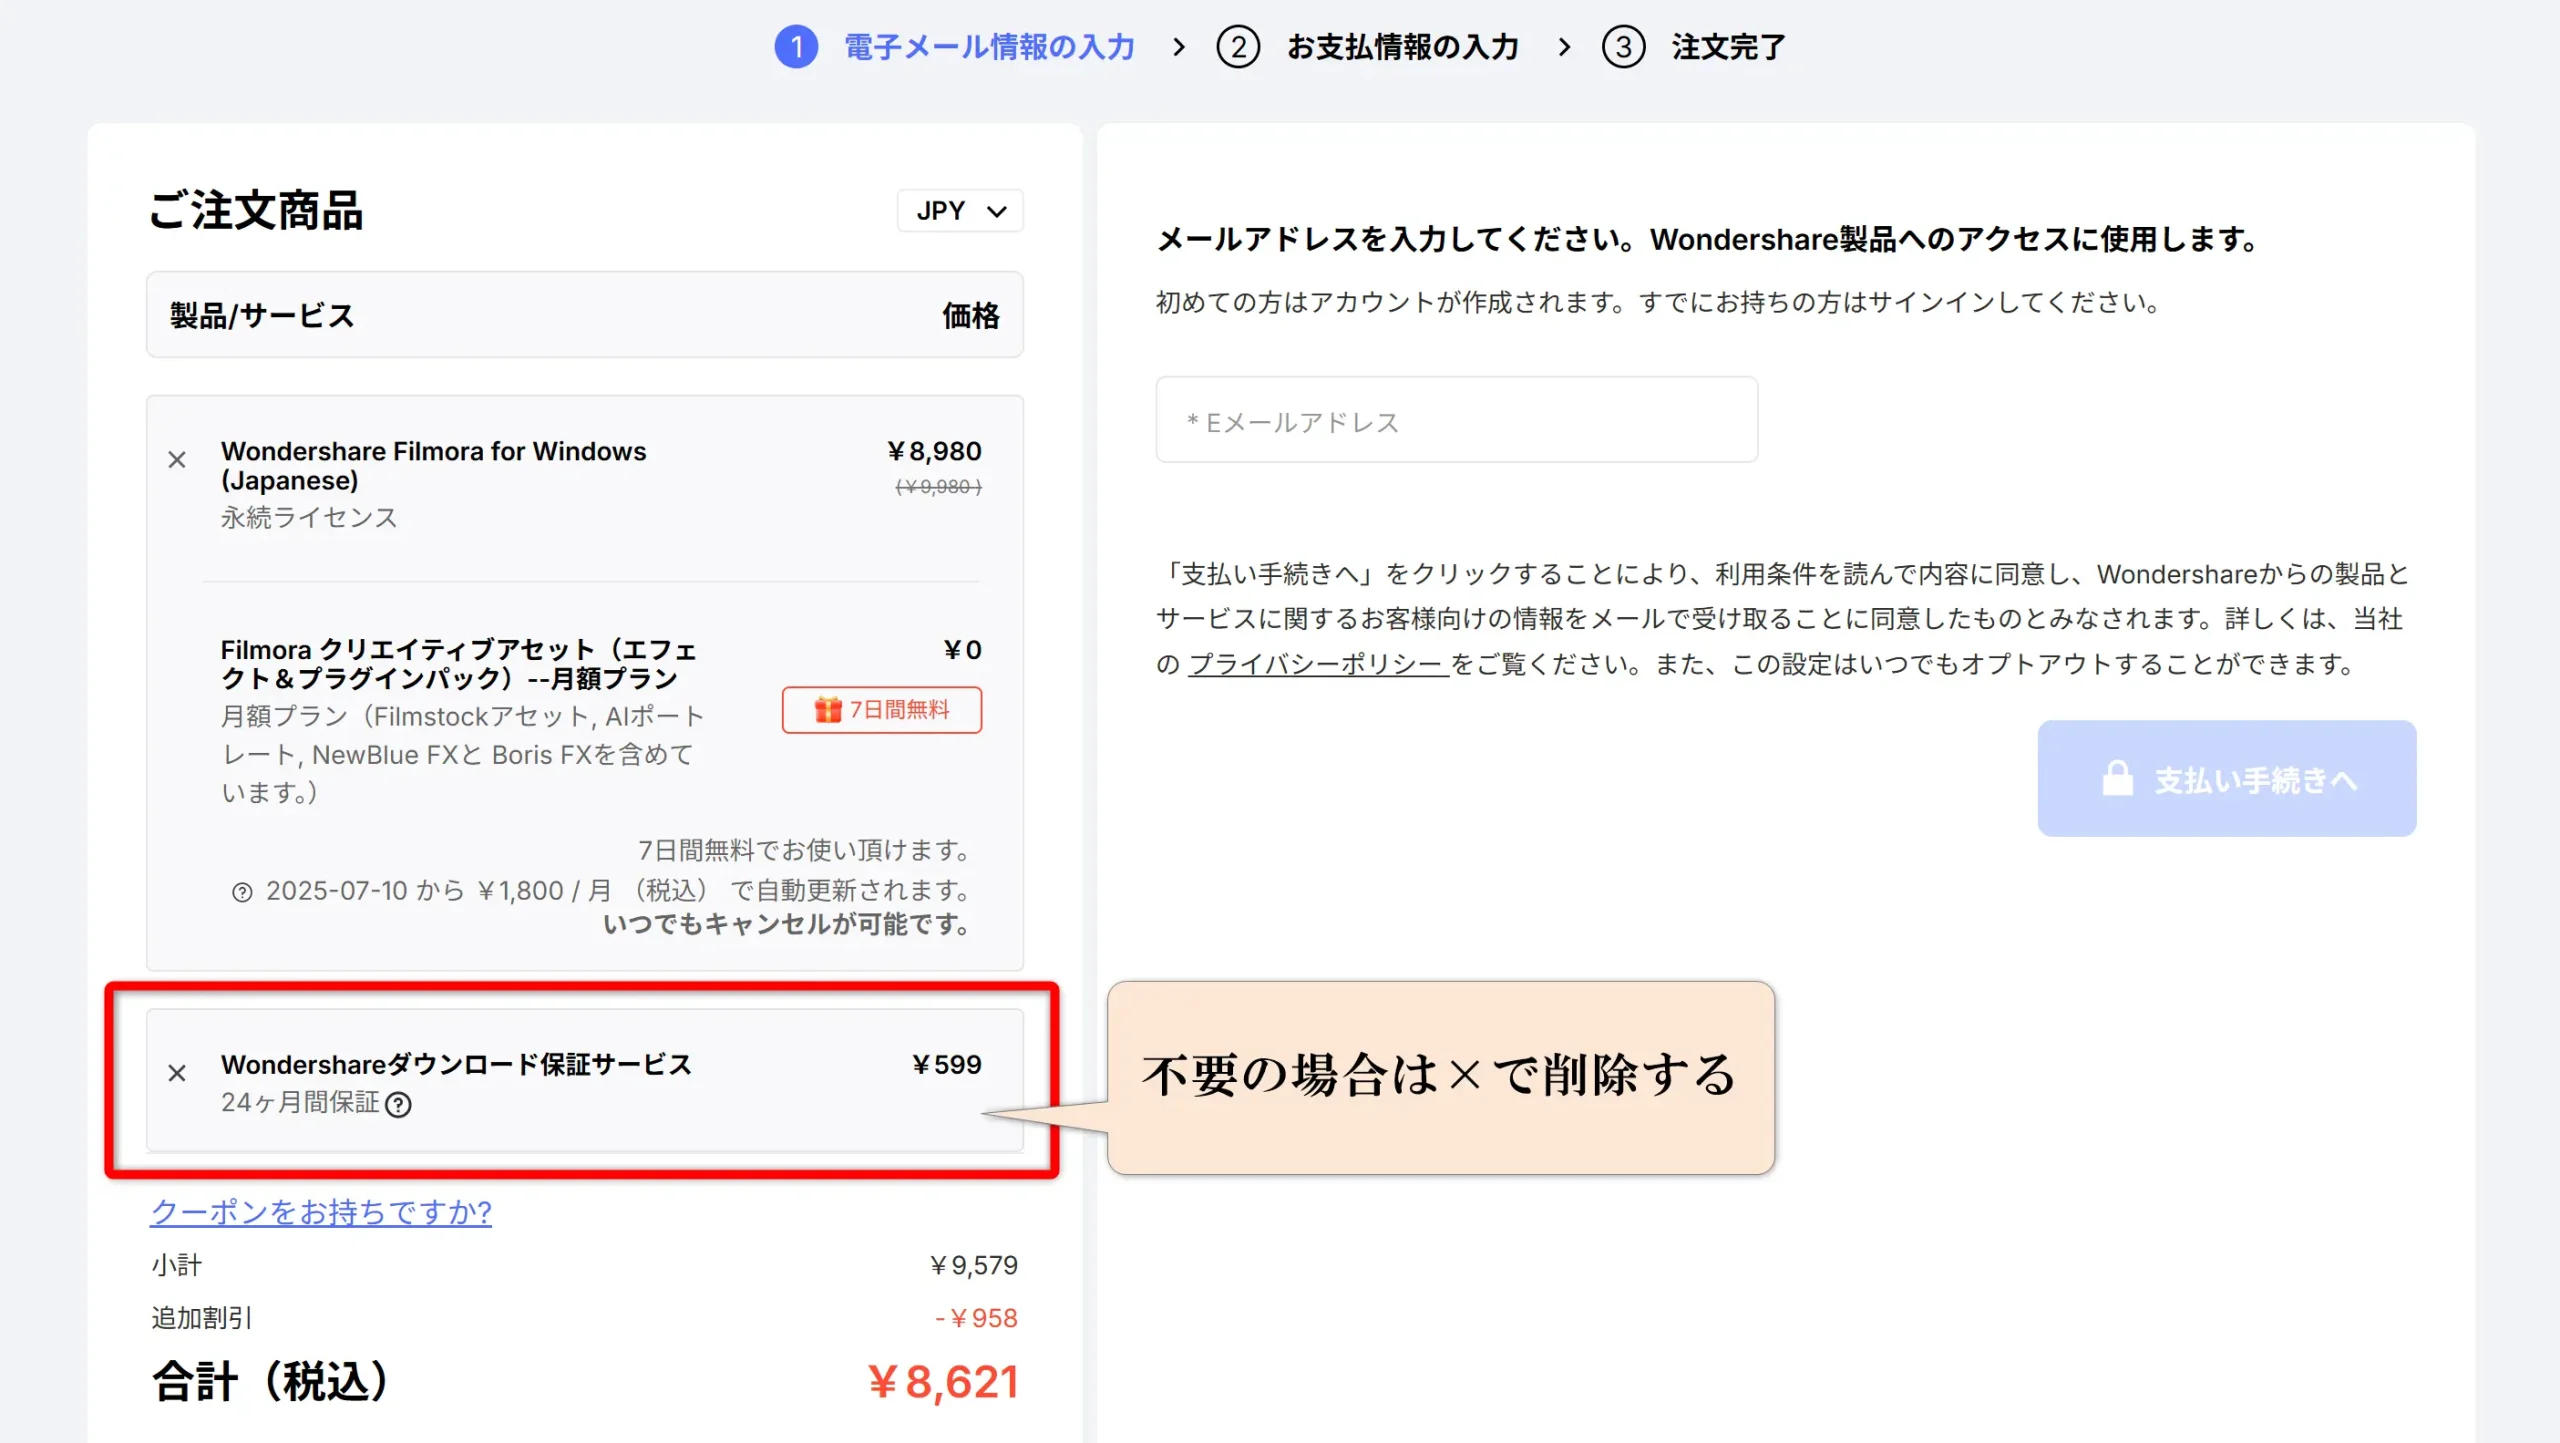Image resolution: width=2560 pixels, height=1443 pixels.
Task: Click help icon next to 24ヶ月間保証
Action: point(398,1104)
